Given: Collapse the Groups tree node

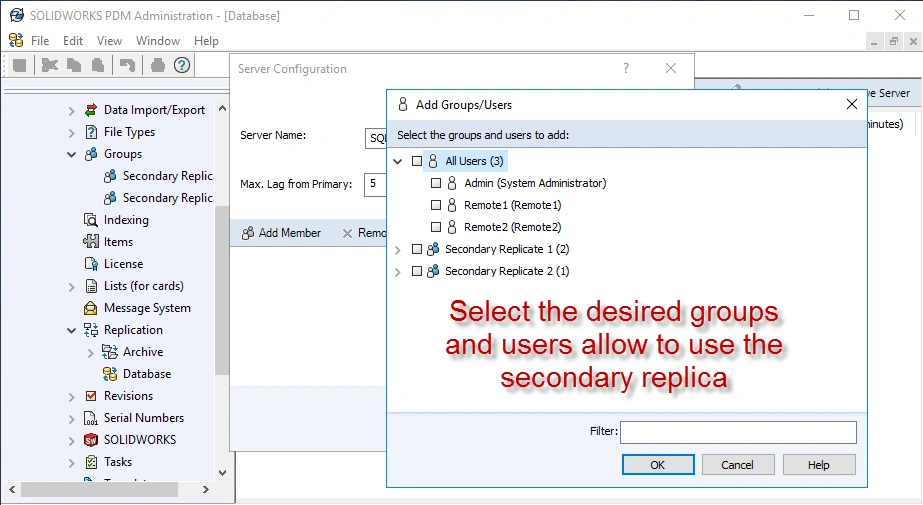Looking at the screenshot, I should click(x=71, y=155).
